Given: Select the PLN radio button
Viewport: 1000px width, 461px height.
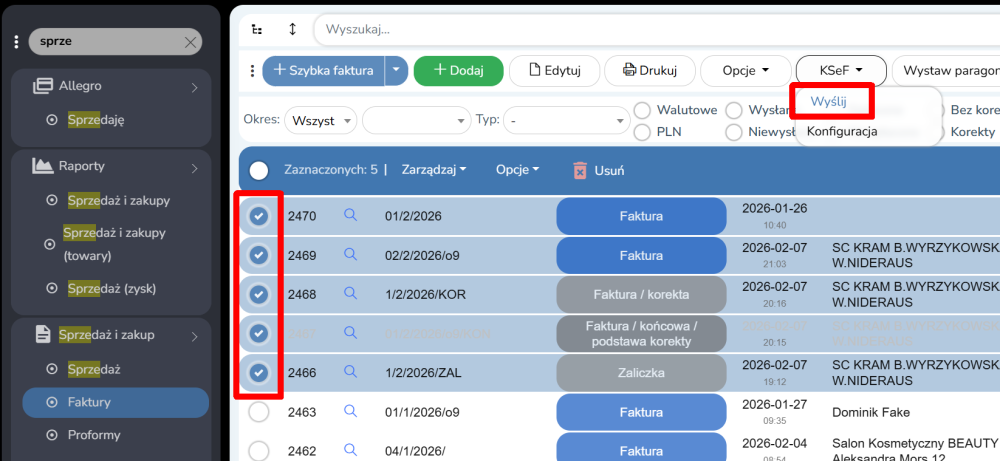Looking at the screenshot, I should pyautogui.click(x=642, y=132).
